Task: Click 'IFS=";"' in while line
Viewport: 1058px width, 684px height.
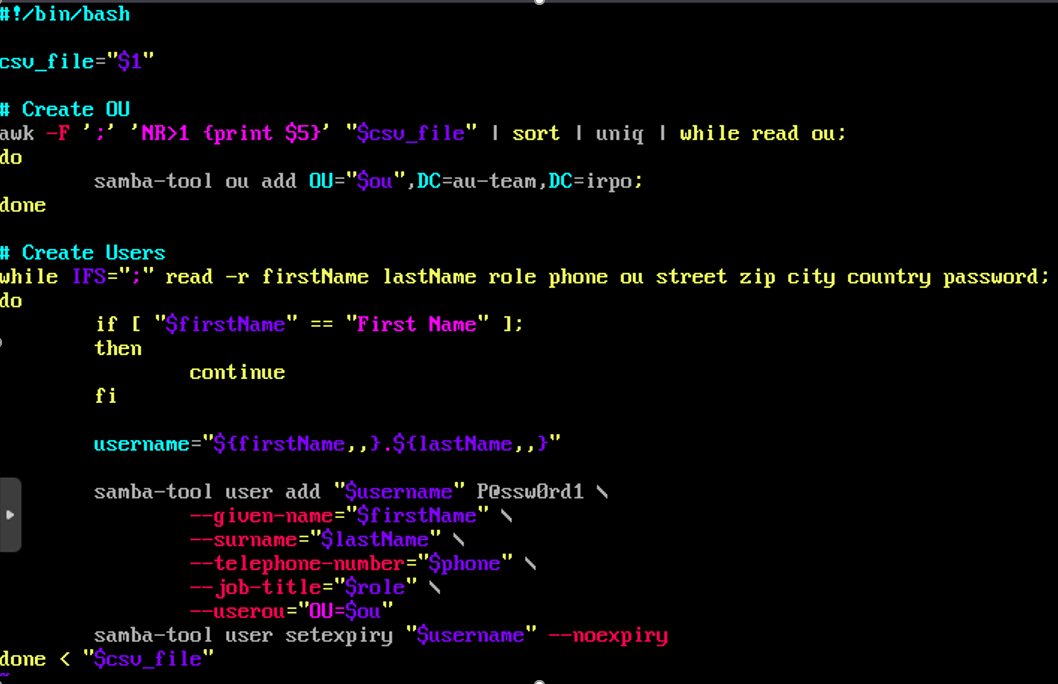Action: pos(113,276)
